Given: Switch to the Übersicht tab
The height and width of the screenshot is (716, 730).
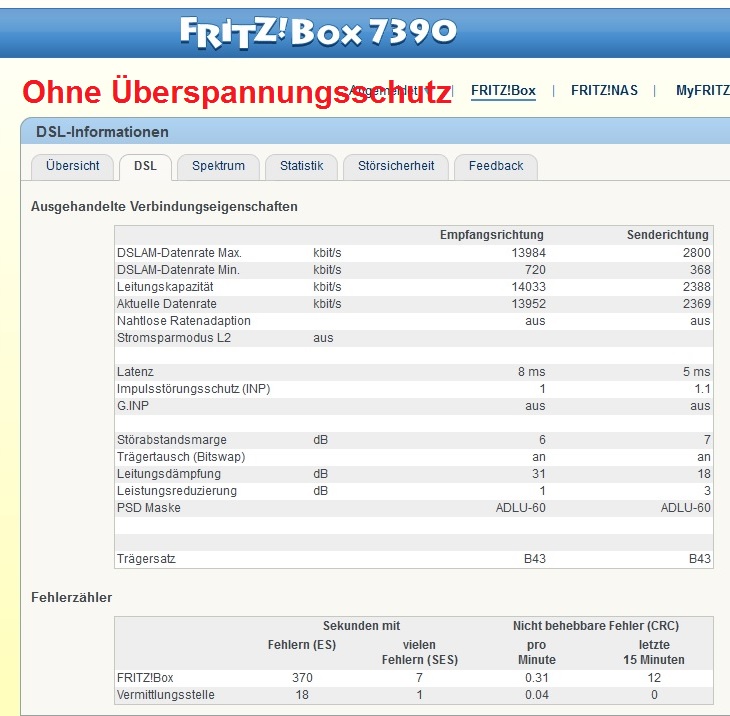Looking at the screenshot, I should (72, 166).
